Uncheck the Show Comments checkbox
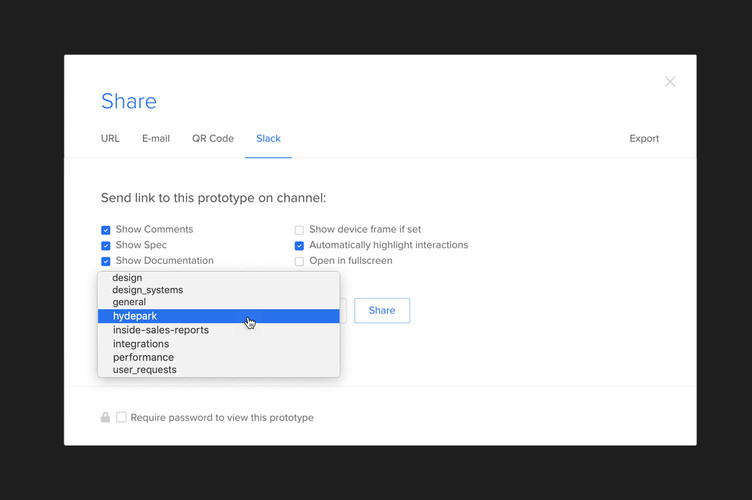Viewport: 752px width, 500px height. (106, 230)
